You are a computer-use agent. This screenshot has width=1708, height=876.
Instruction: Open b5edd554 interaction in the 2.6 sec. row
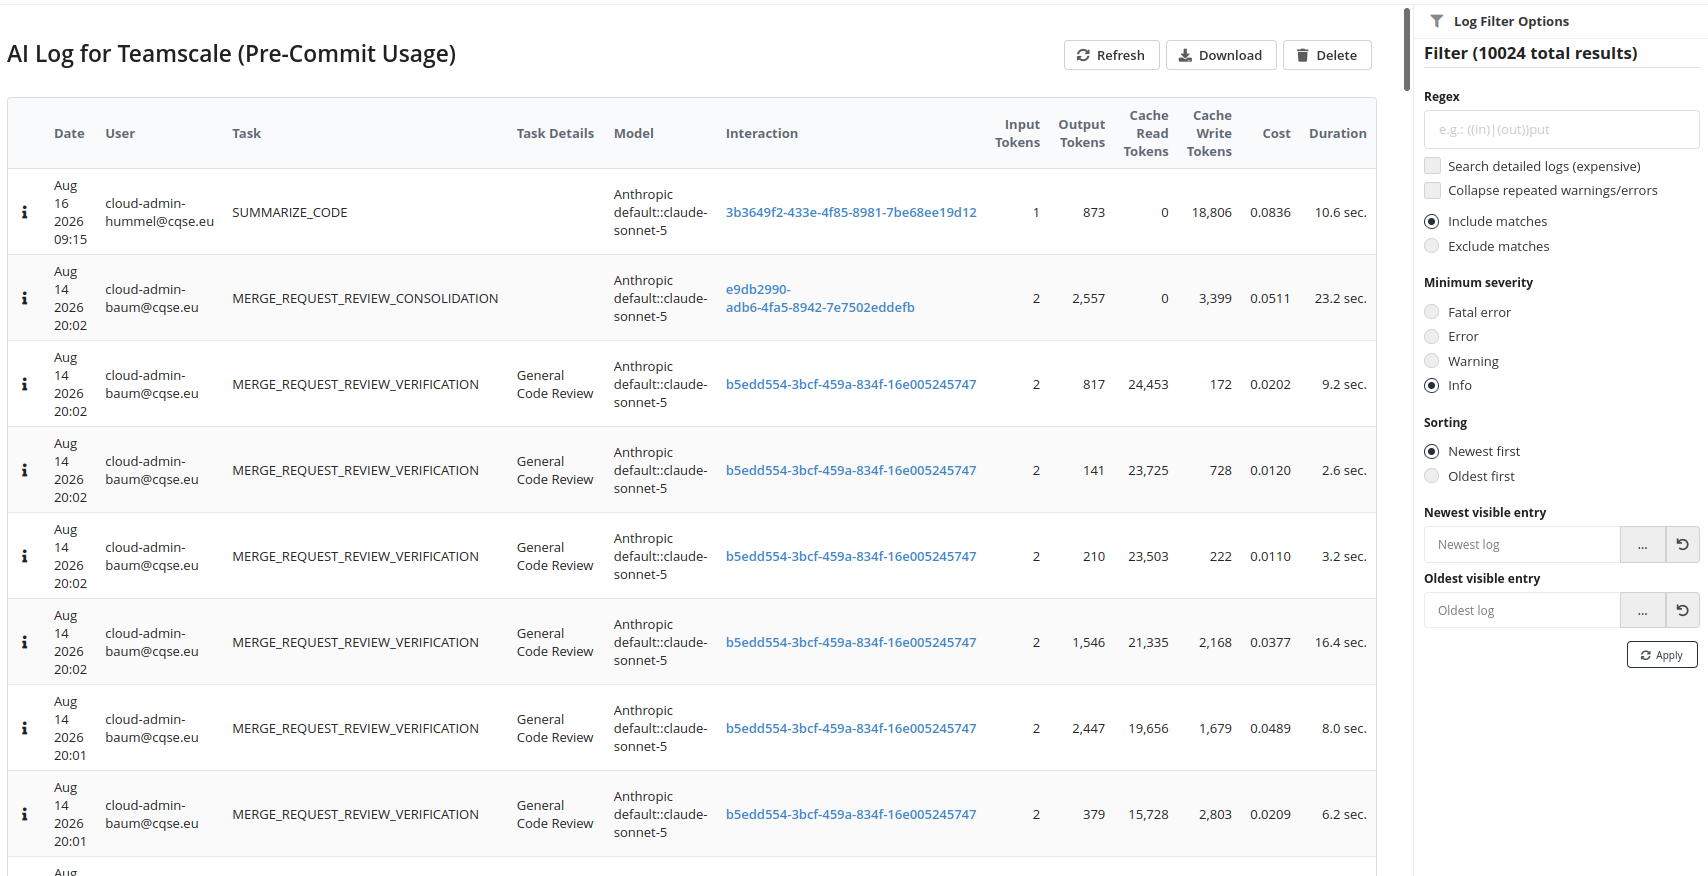(x=851, y=470)
